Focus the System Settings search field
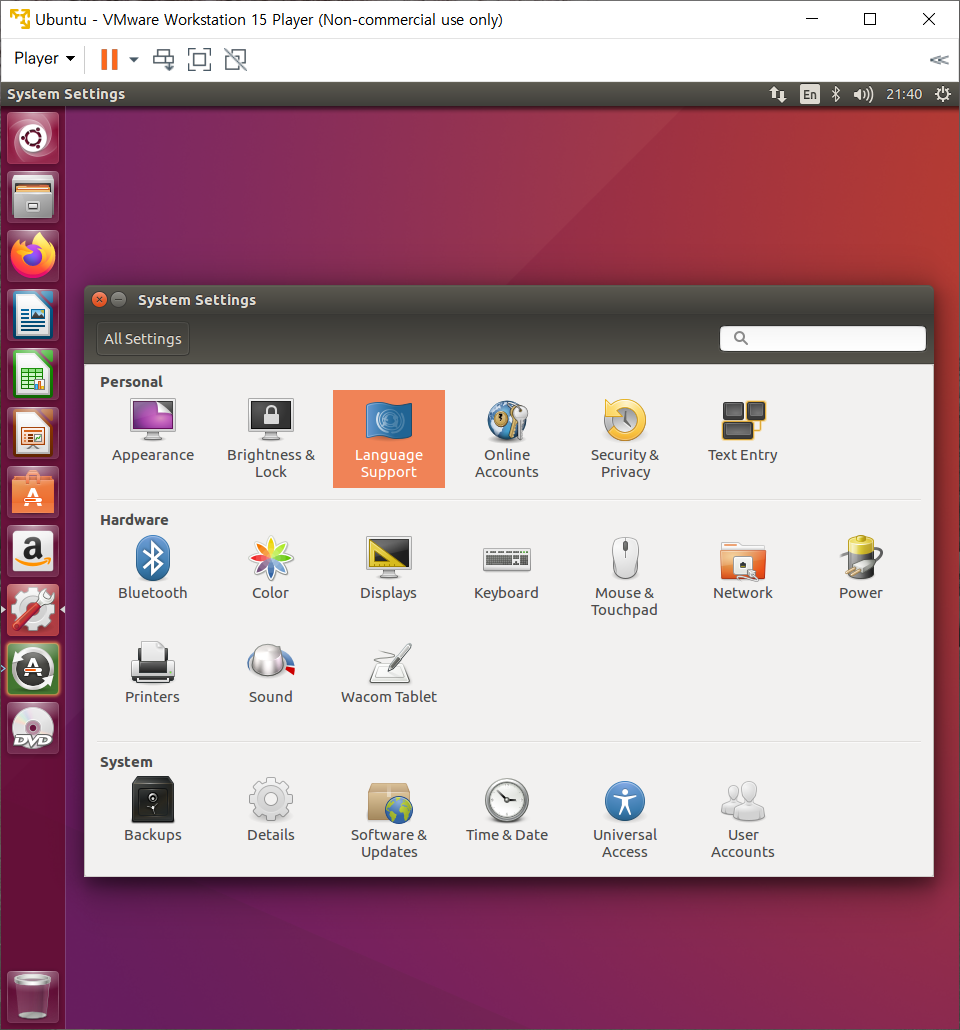The width and height of the screenshot is (960, 1030). pyautogui.click(x=823, y=338)
